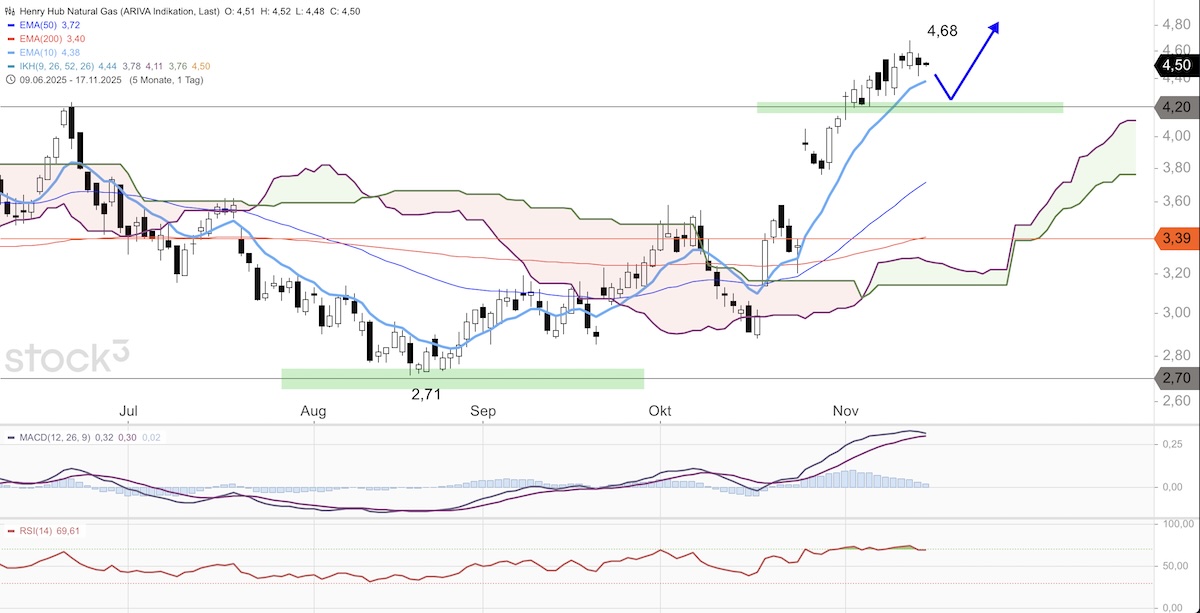This screenshot has height=613, width=1200.
Task: Click the black 4,50 current price tag
Action: coord(1176,65)
